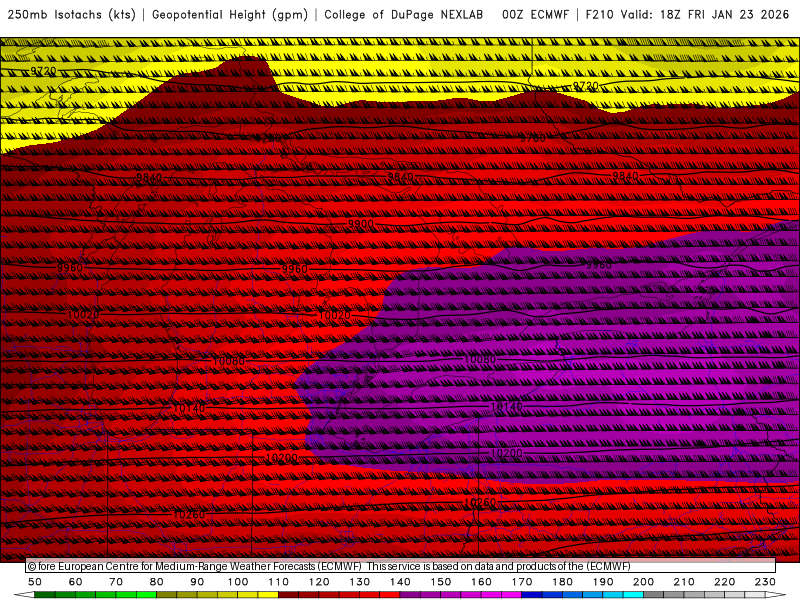Click the 'Geopotential Height (gpm)' title text
The height and width of the screenshot is (600, 800).
pyautogui.click(x=230, y=15)
